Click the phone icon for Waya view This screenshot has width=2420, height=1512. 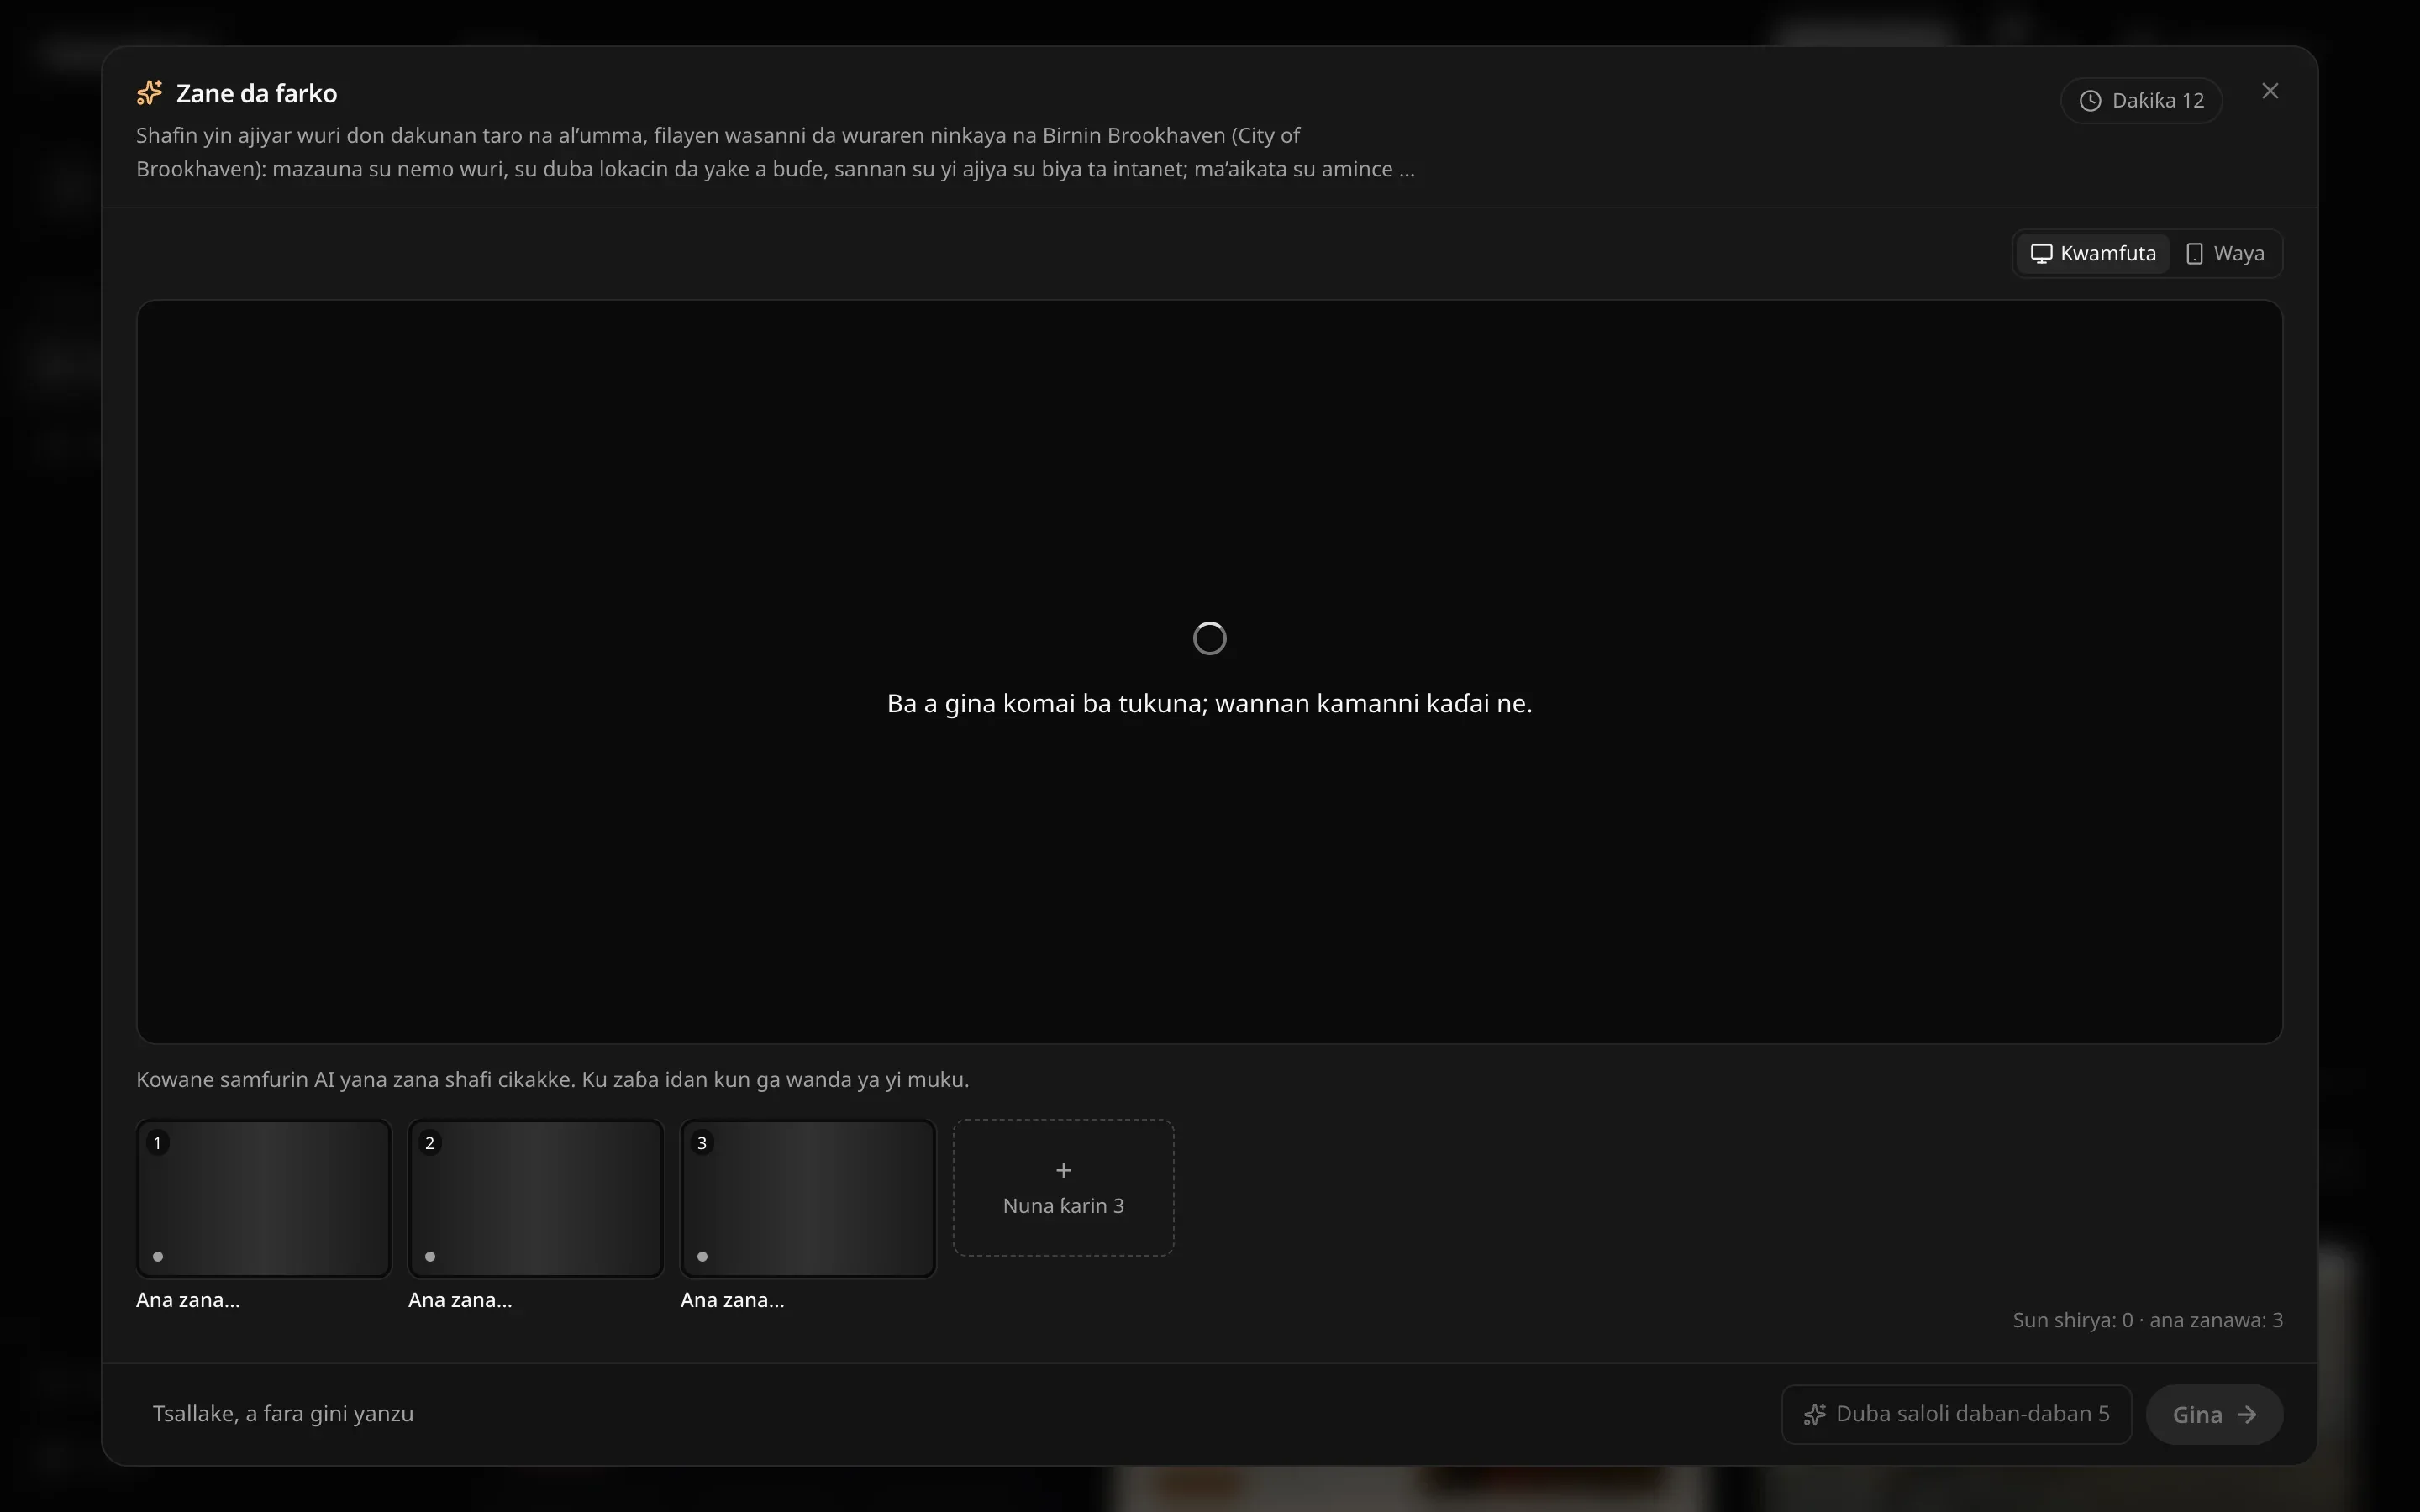tap(2194, 254)
